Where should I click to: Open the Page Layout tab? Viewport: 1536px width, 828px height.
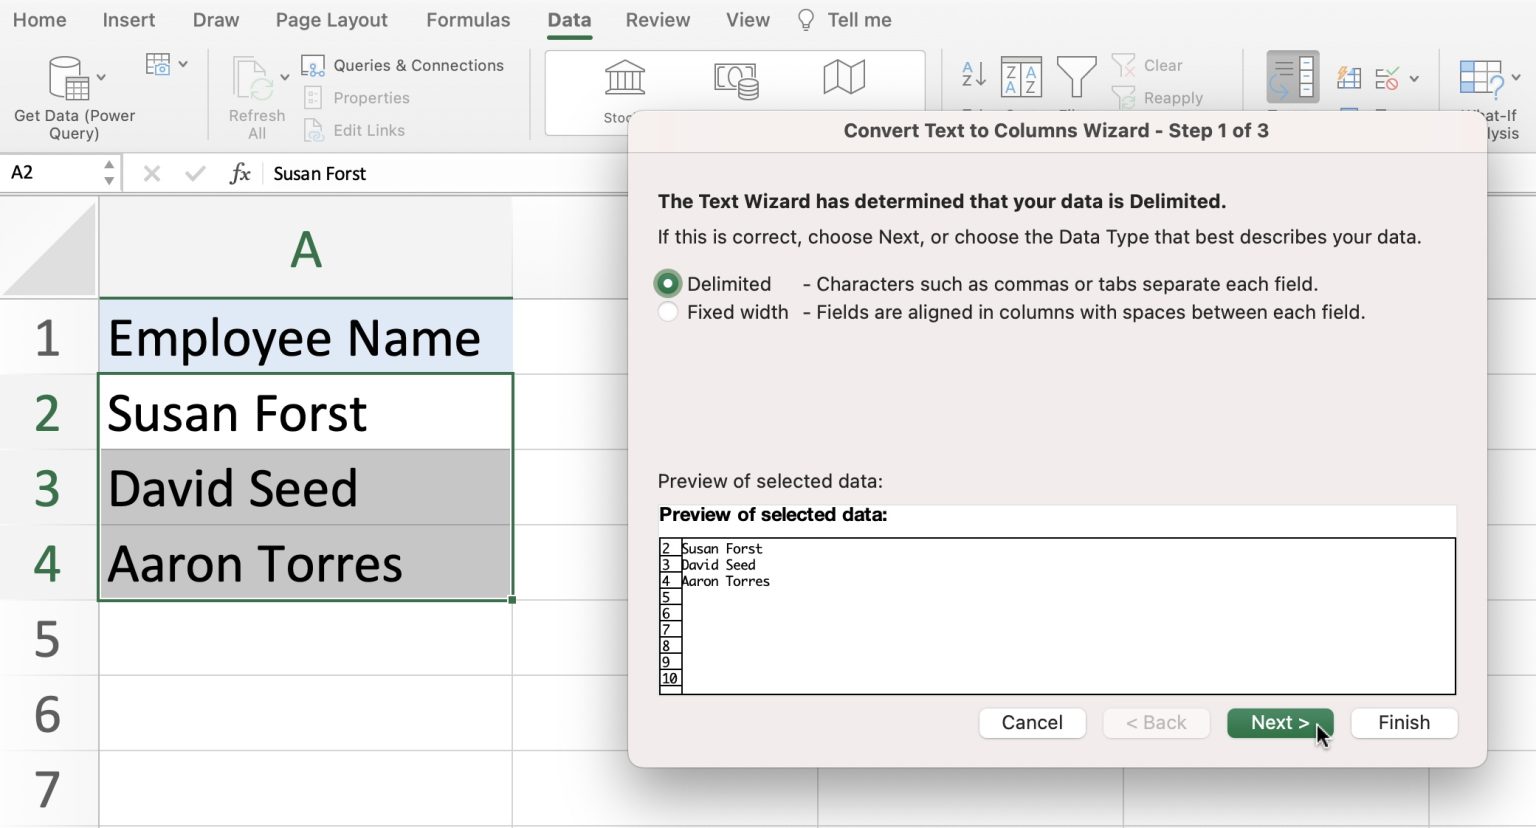click(x=332, y=20)
